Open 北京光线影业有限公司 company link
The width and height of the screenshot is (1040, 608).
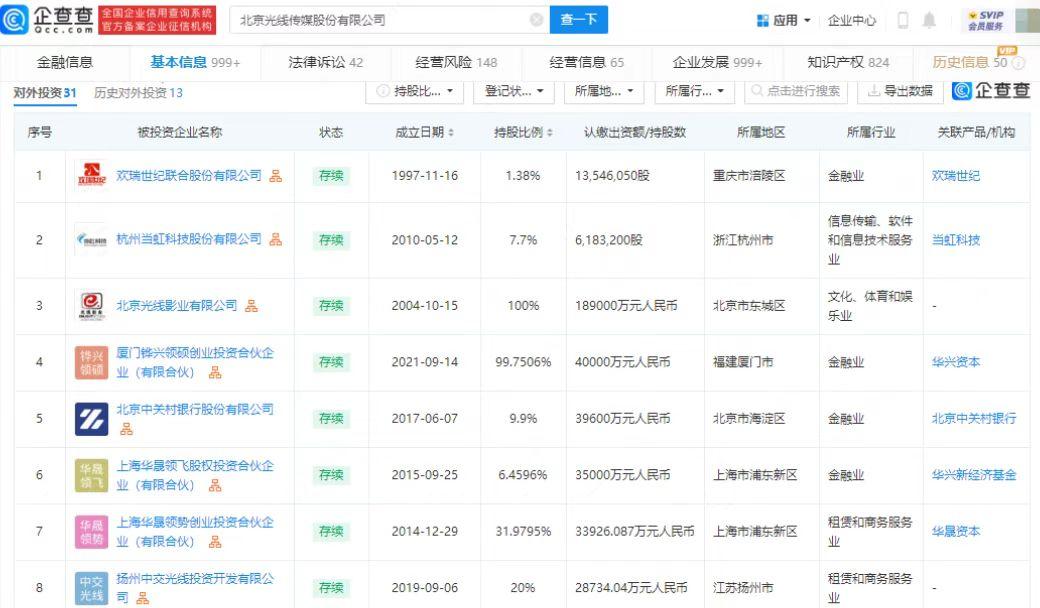pyautogui.click(x=176, y=306)
